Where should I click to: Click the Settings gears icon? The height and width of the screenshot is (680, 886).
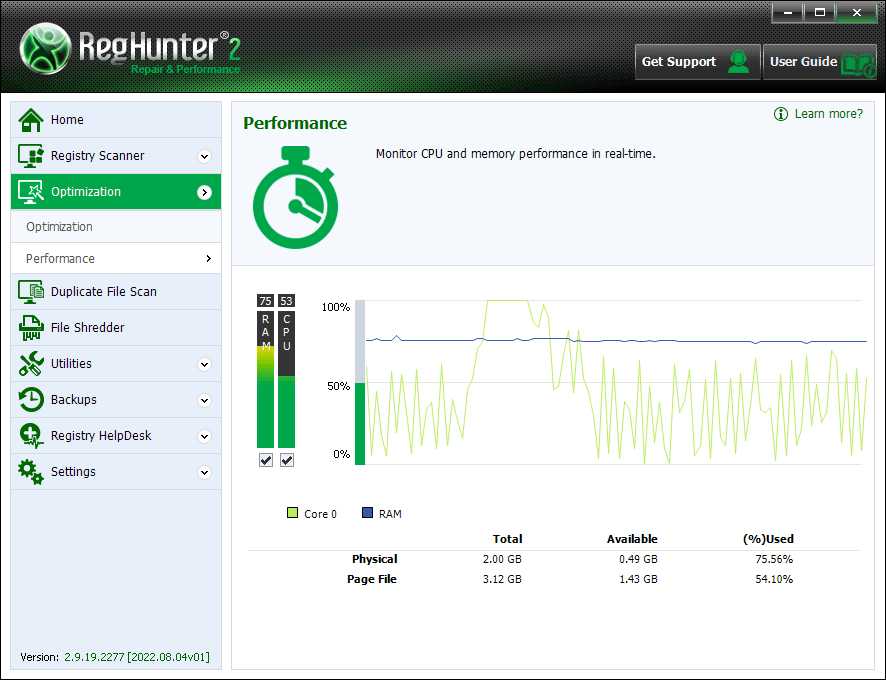pos(31,472)
